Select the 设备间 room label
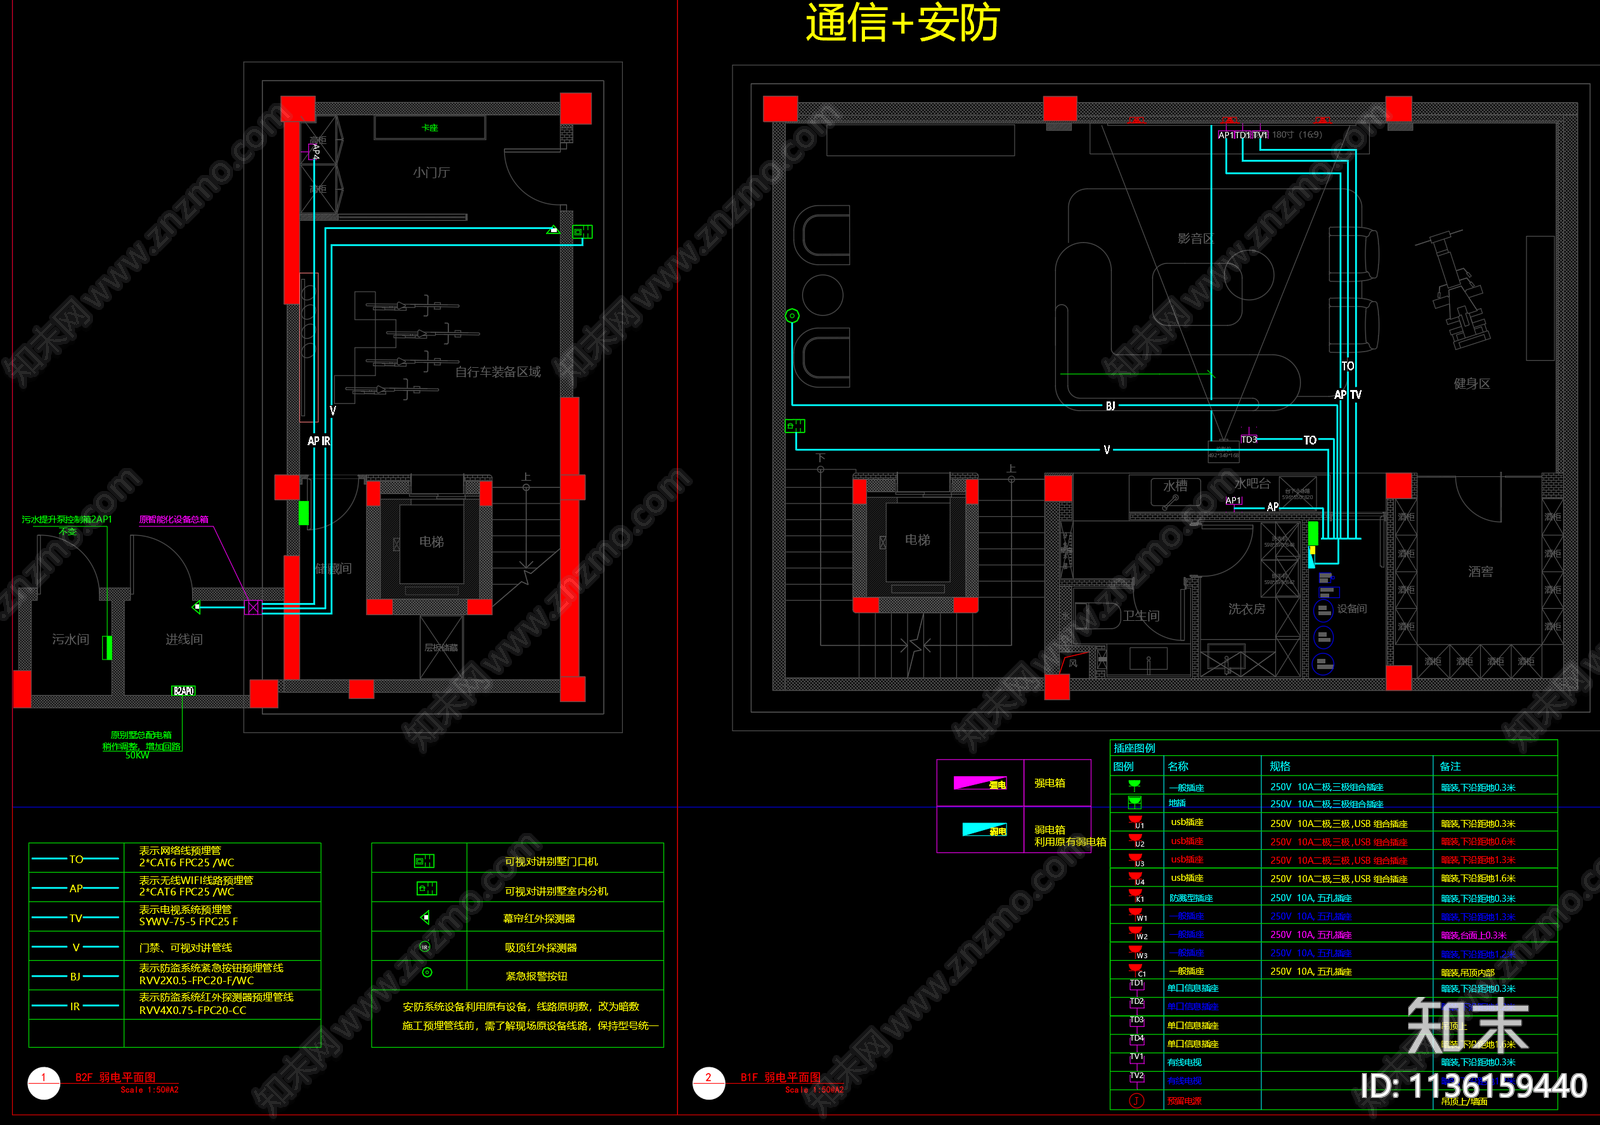Image resolution: width=1600 pixels, height=1125 pixels. click(x=1352, y=609)
